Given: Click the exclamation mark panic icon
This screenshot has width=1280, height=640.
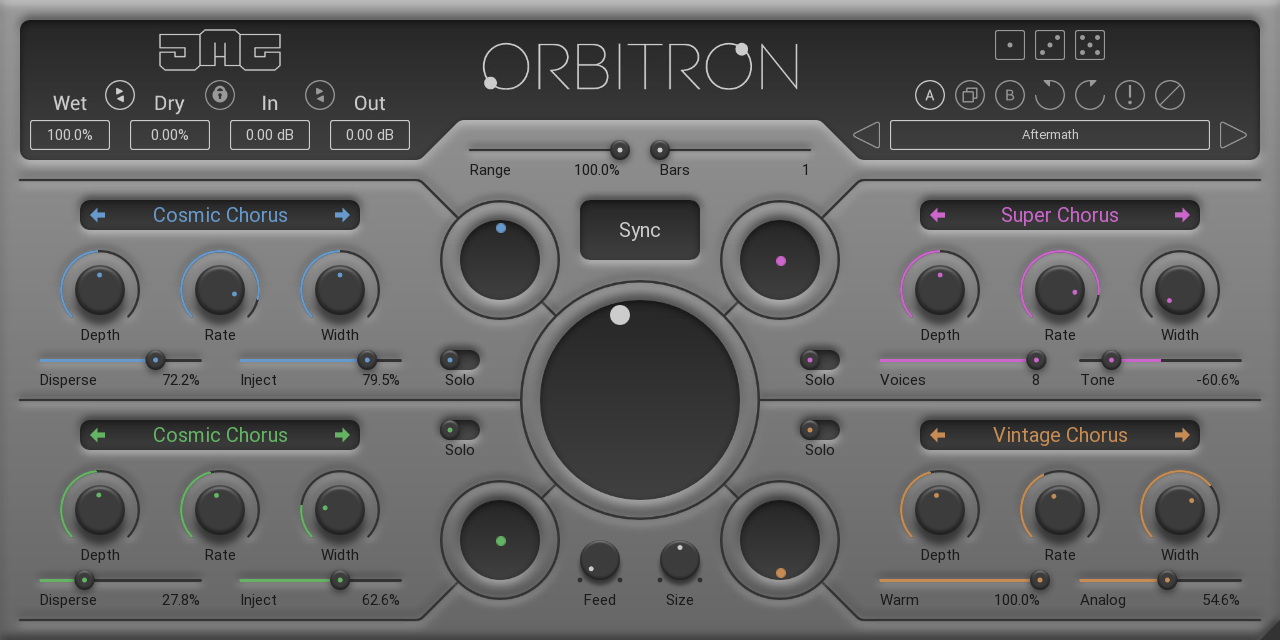Looking at the screenshot, I should 1129,95.
